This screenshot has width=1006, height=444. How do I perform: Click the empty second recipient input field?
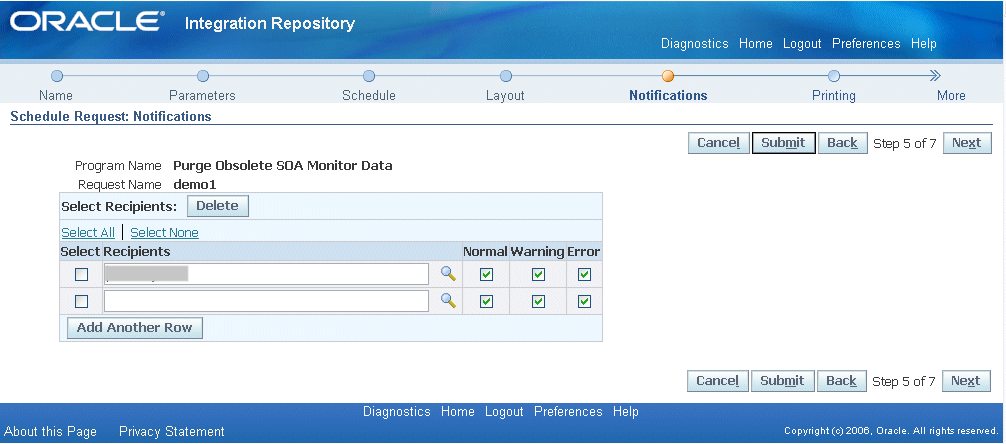pos(266,301)
